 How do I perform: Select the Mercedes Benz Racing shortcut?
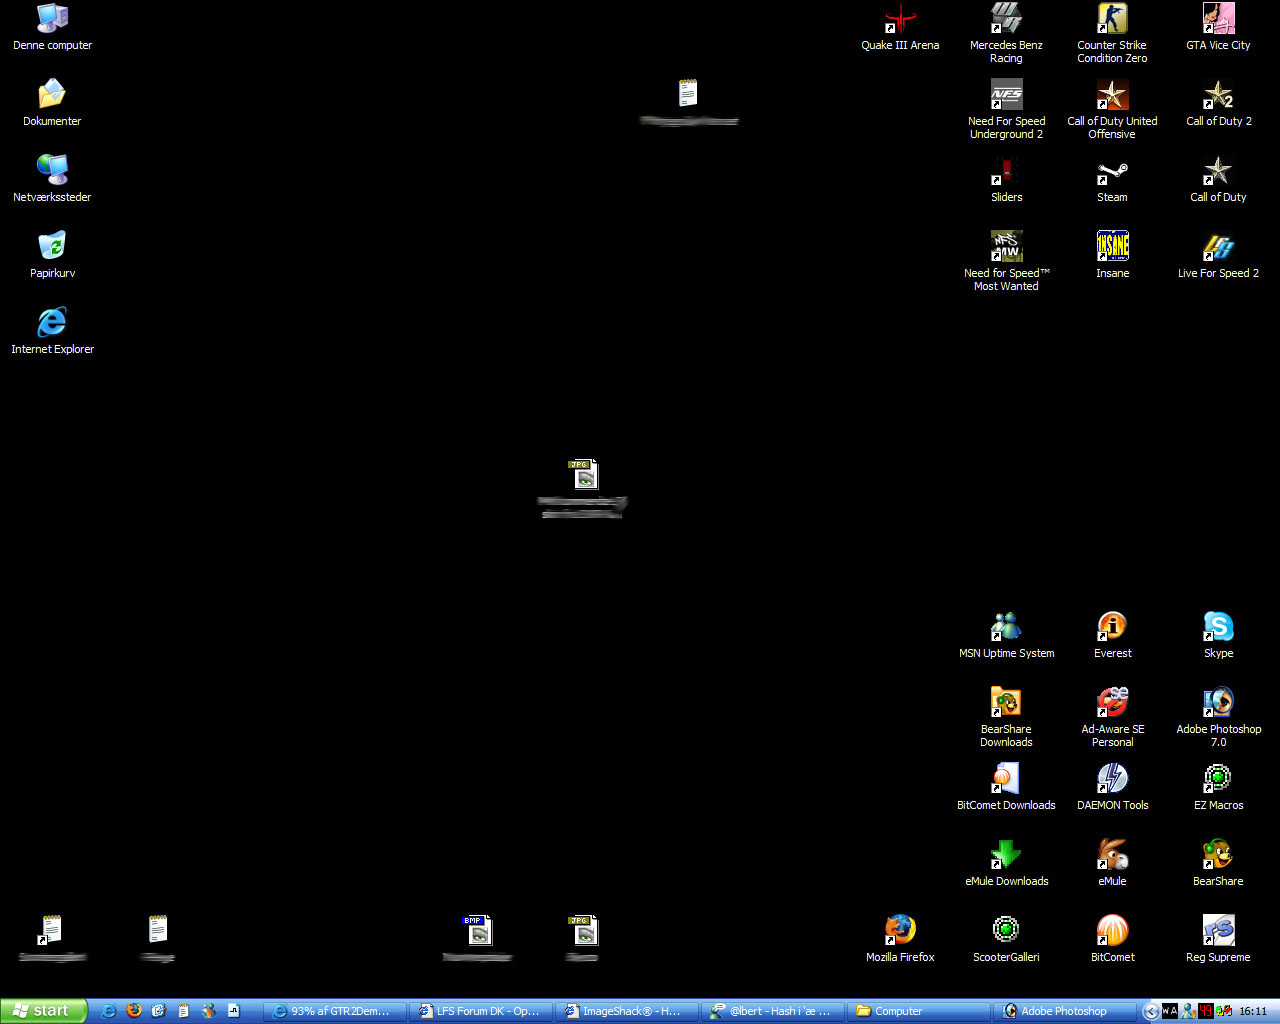(1006, 33)
